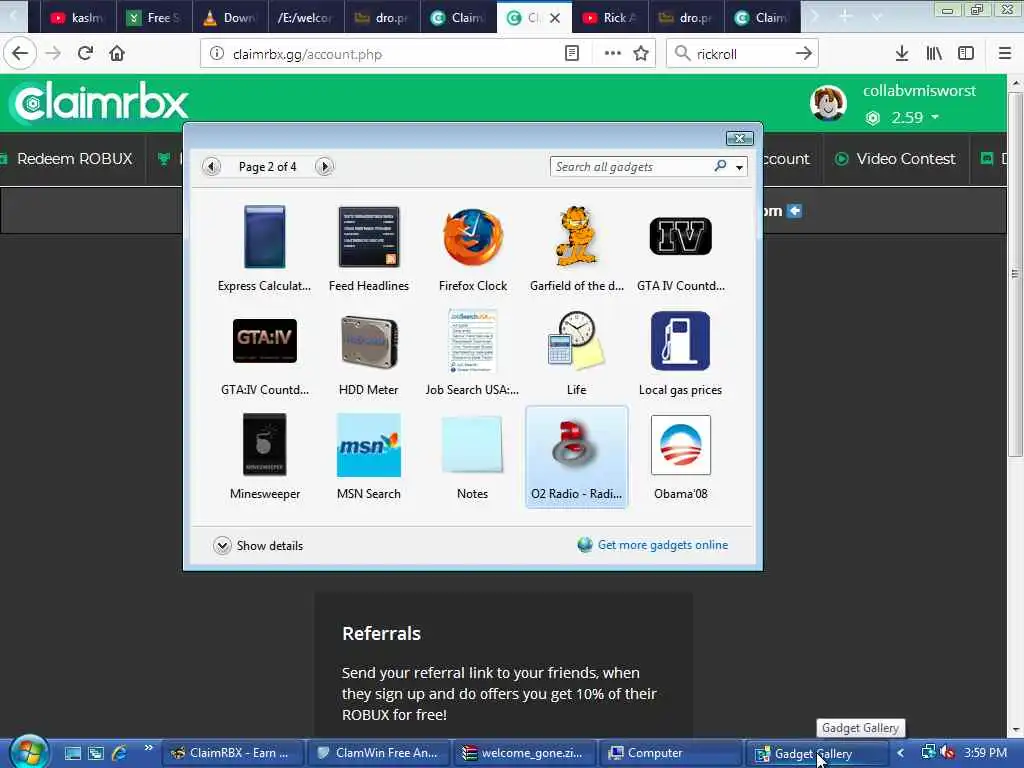Image resolution: width=1024 pixels, height=768 pixels.
Task: Click the 3:59 PM taskbar clock
Action: 985,753
